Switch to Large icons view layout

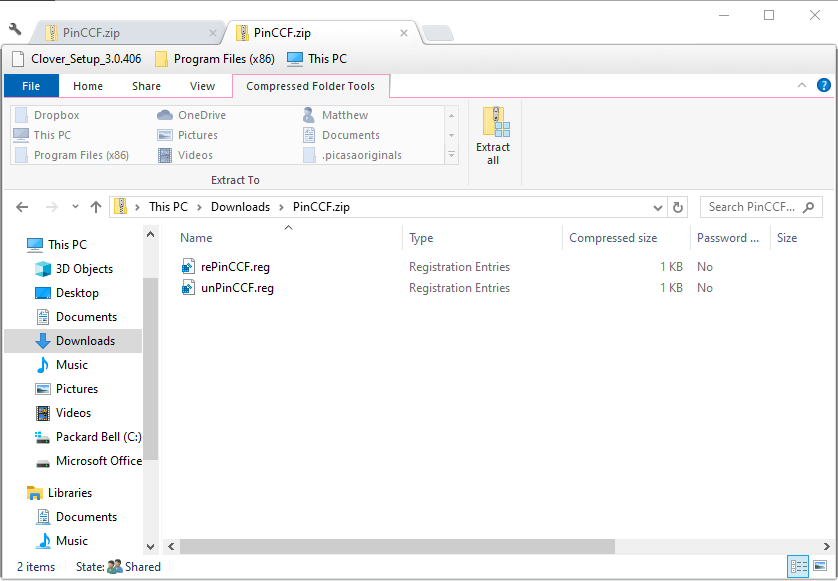click(820, 566)
